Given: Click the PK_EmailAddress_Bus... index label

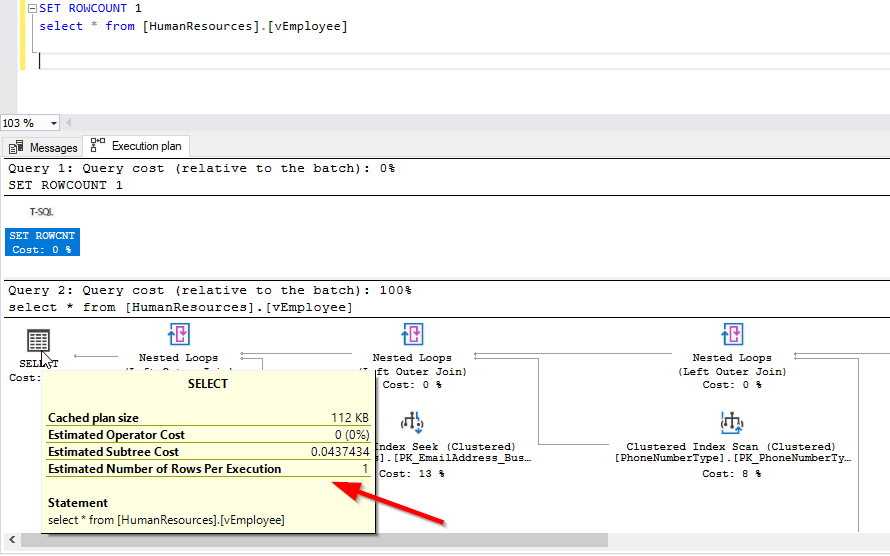Looking at the screenshot, I should (x=454, y=458).
